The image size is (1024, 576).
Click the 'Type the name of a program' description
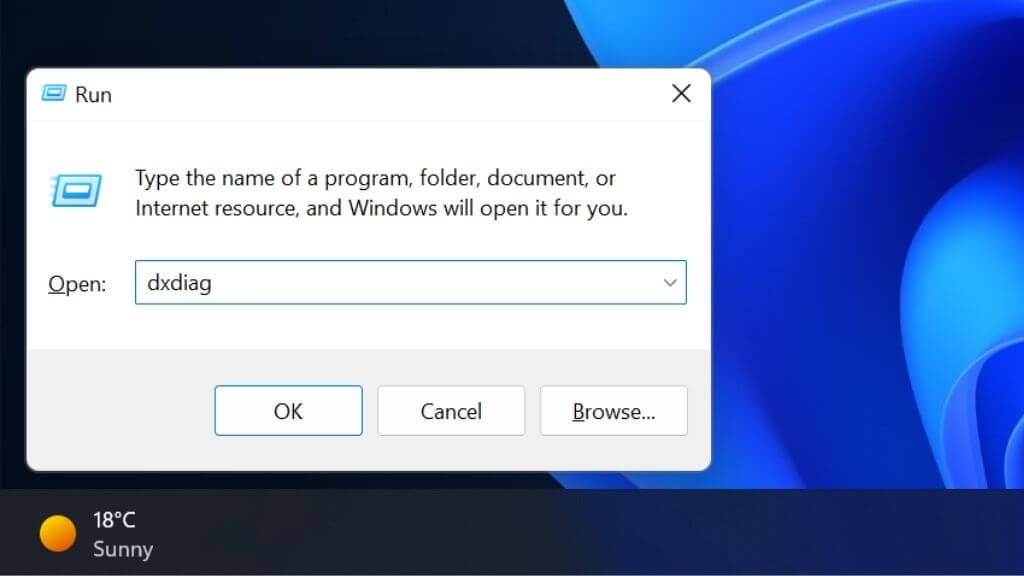pyautogui.click(x=381, y=193)
